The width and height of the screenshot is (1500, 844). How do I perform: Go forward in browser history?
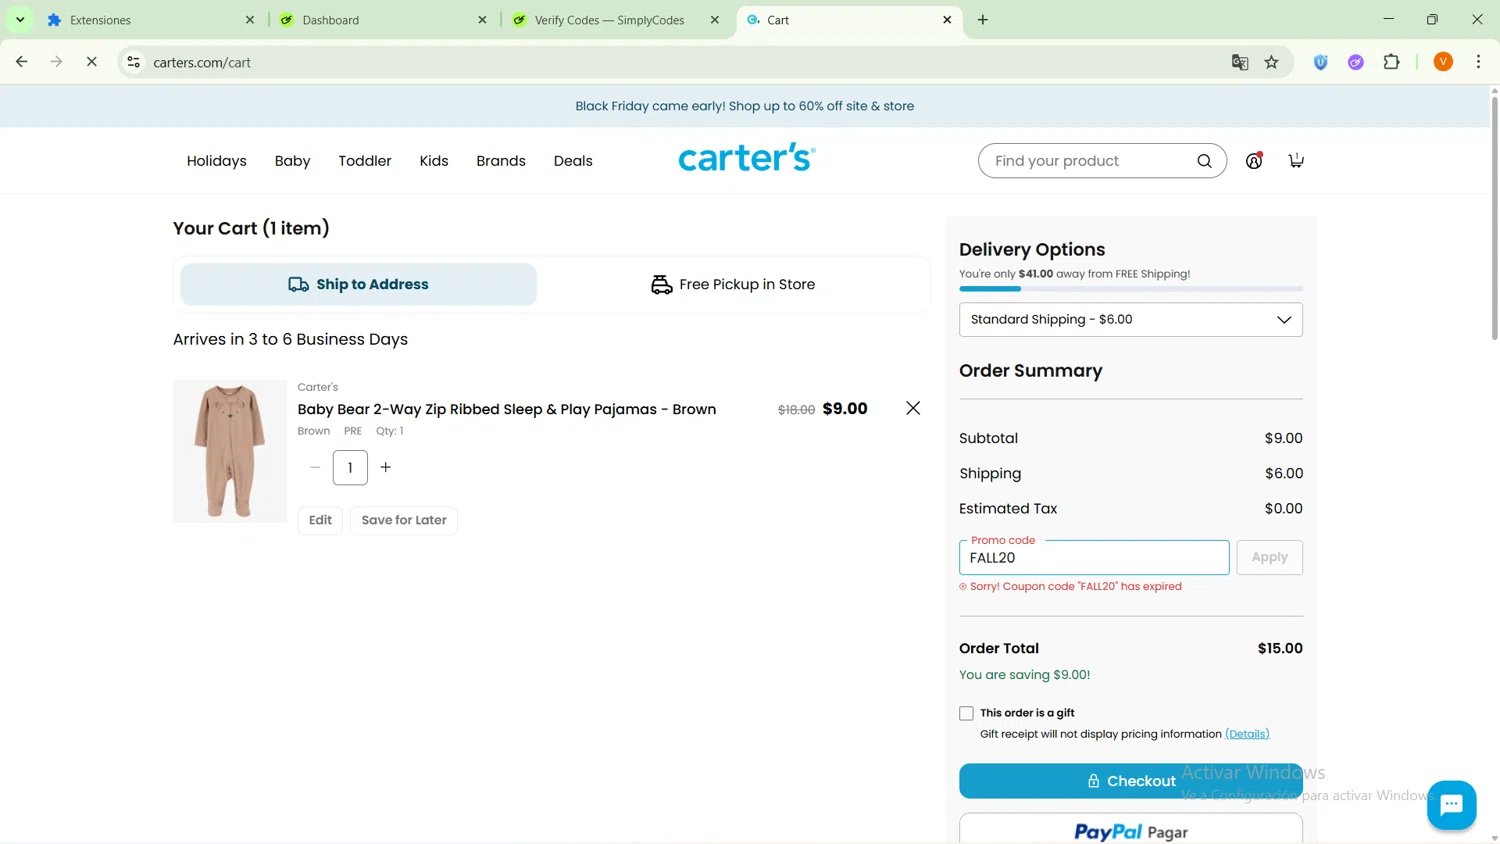pos(57,62)
